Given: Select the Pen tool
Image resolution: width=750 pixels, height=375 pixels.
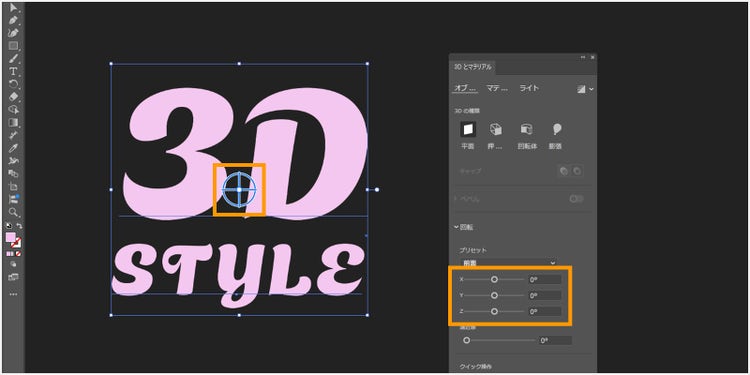Looking at the screenshot, I should (x=13, y=20).
